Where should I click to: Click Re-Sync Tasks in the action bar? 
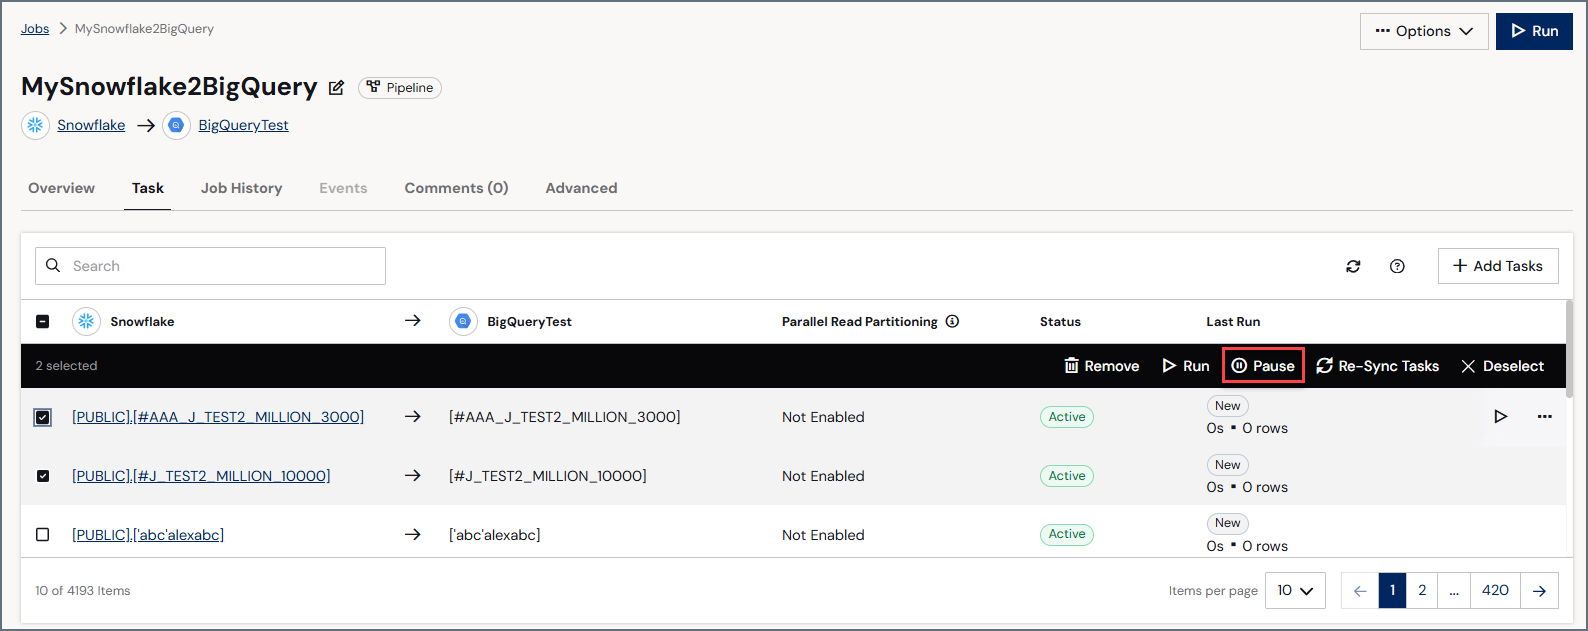1377,366
